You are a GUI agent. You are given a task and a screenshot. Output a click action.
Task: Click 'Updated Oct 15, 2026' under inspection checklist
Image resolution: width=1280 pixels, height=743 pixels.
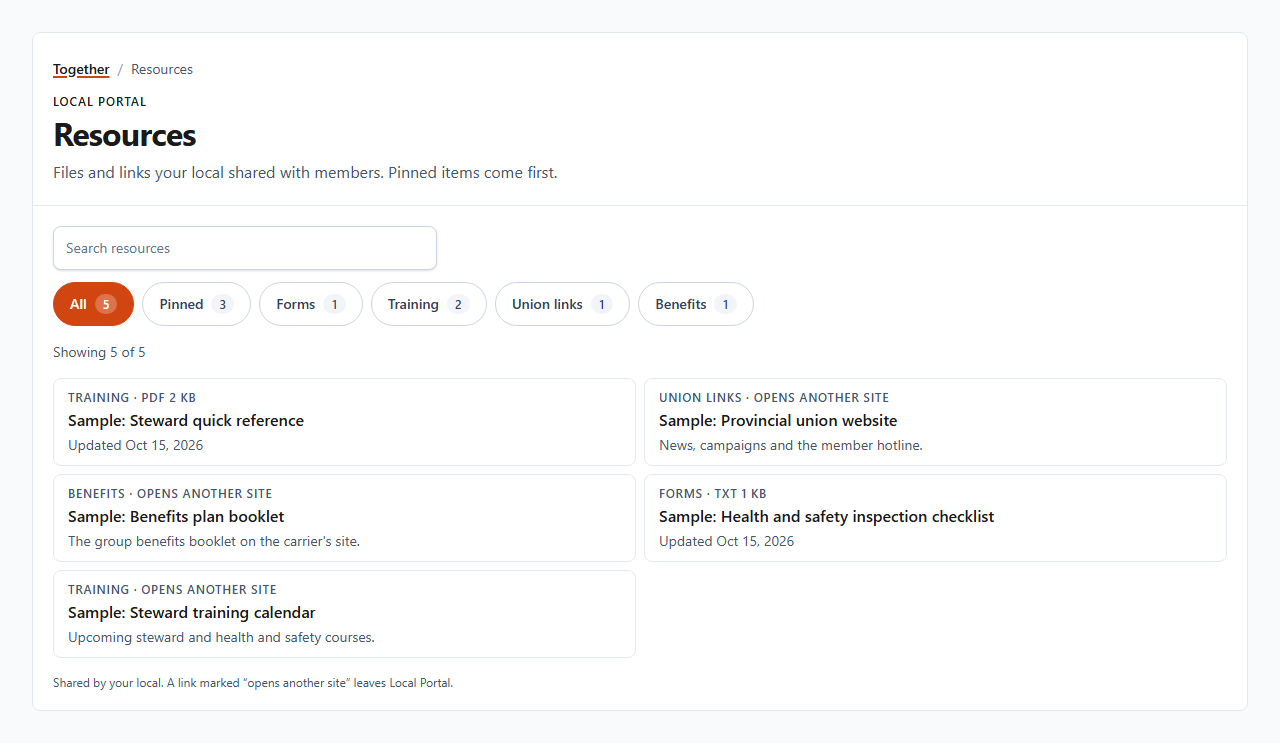pos(727,541)
